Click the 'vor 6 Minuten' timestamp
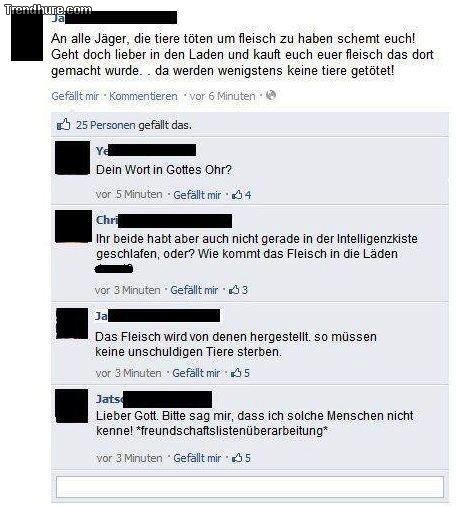Image resolution: width=458 pixels, height=506 pixels. 222,96
